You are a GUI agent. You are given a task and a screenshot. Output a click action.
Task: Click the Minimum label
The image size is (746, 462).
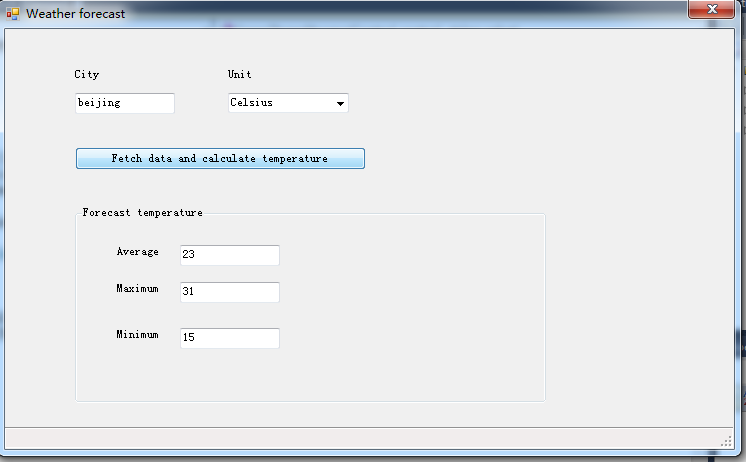pyautogui.click(x=137, y=334)
